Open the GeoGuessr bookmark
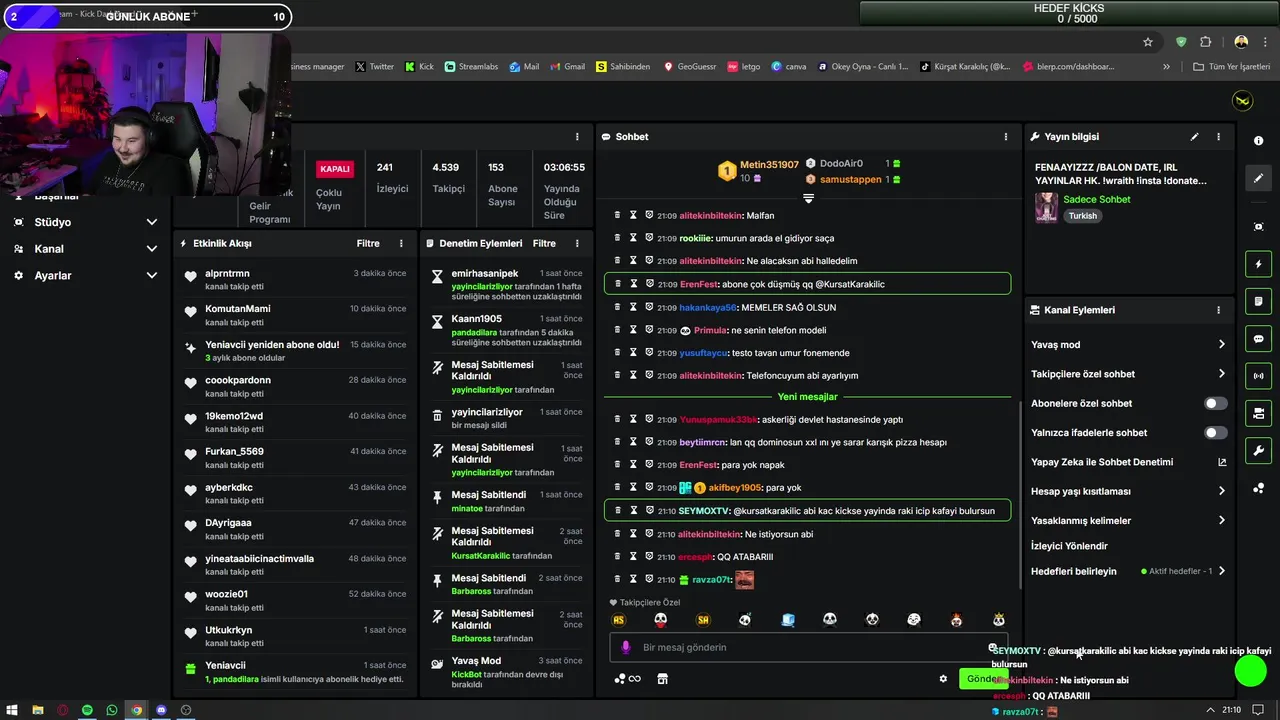Screen dimensions: 1280x720 [x=689, y=67]
